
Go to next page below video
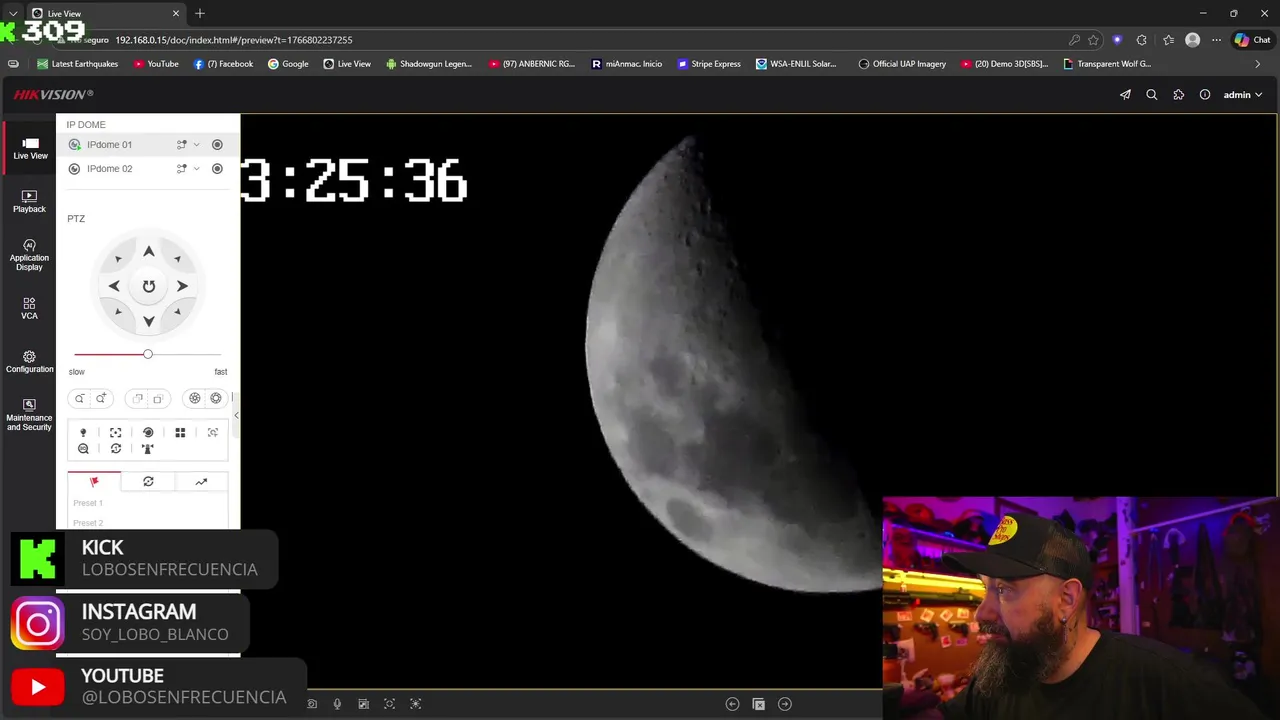(x=785, y=704)
